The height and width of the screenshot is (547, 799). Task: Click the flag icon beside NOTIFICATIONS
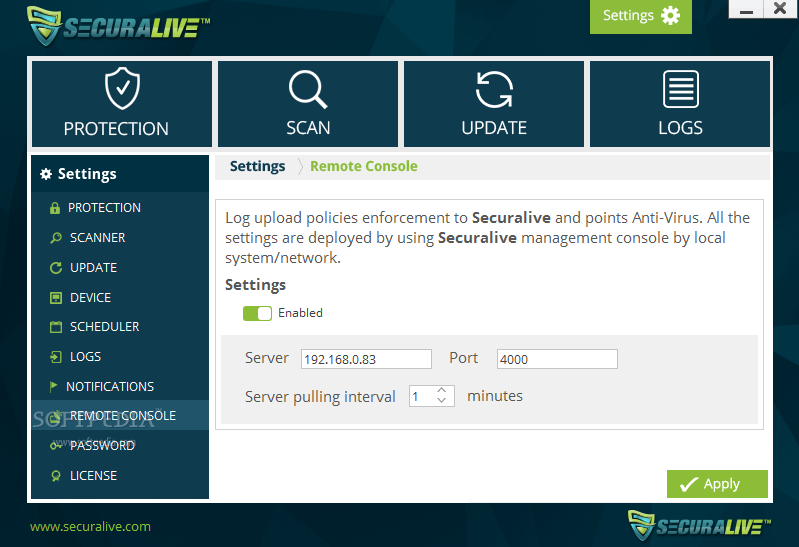[x=54, y=386]
